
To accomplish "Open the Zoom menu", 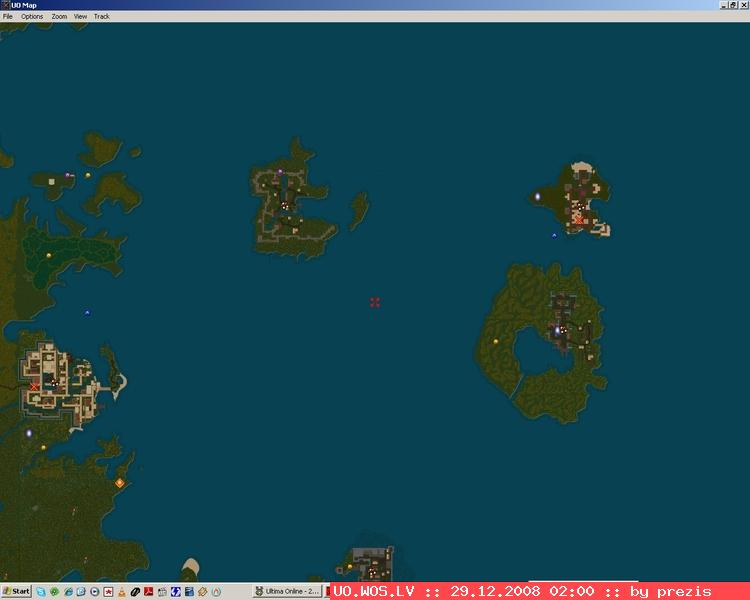I will [59, 16].
